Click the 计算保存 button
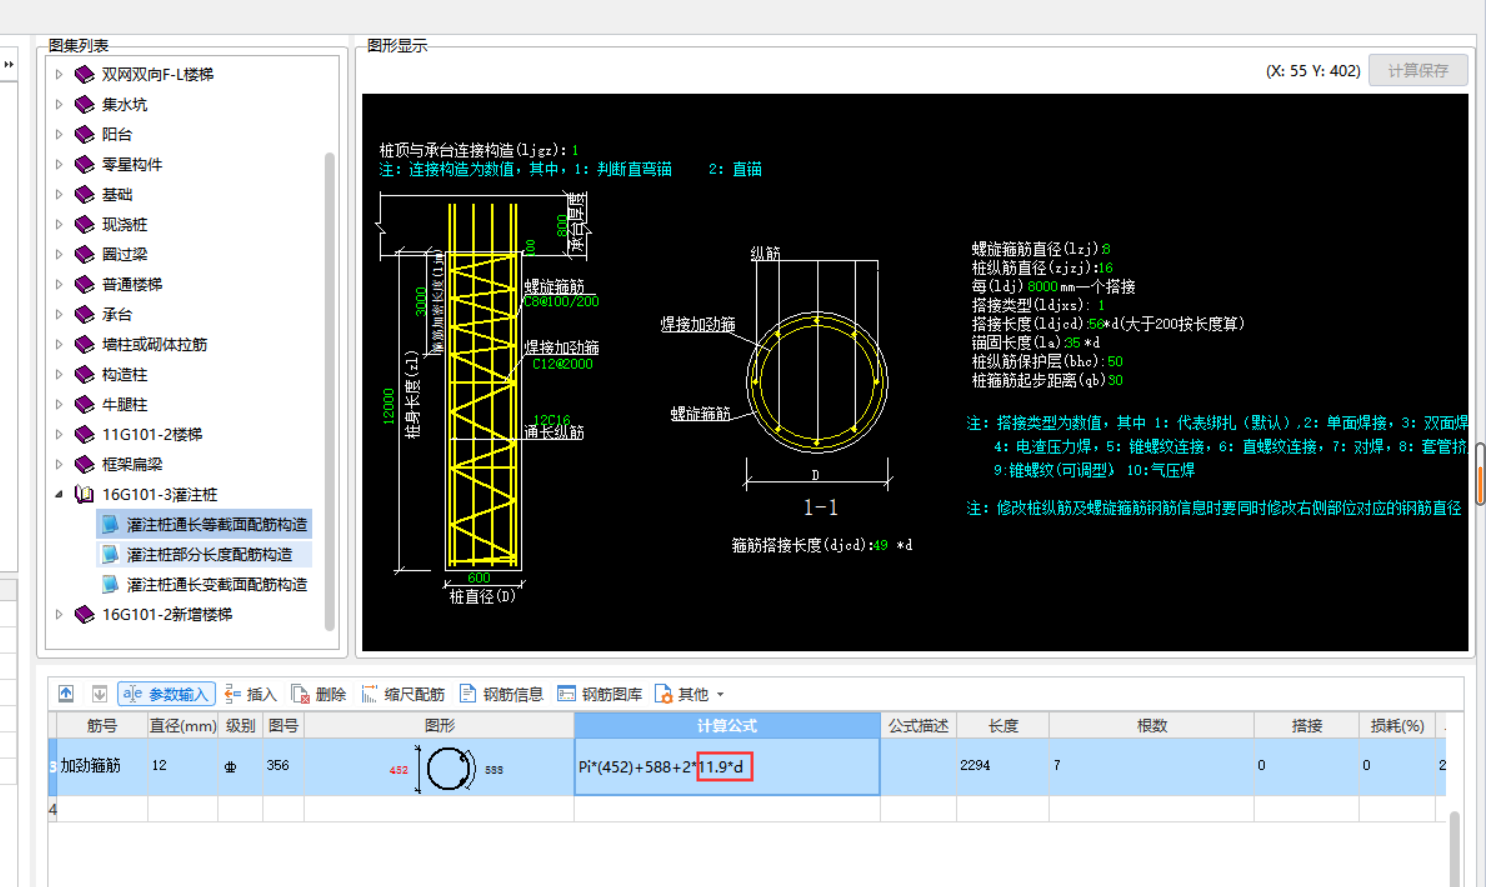The image size is (1486, 887). (1417, 71)
